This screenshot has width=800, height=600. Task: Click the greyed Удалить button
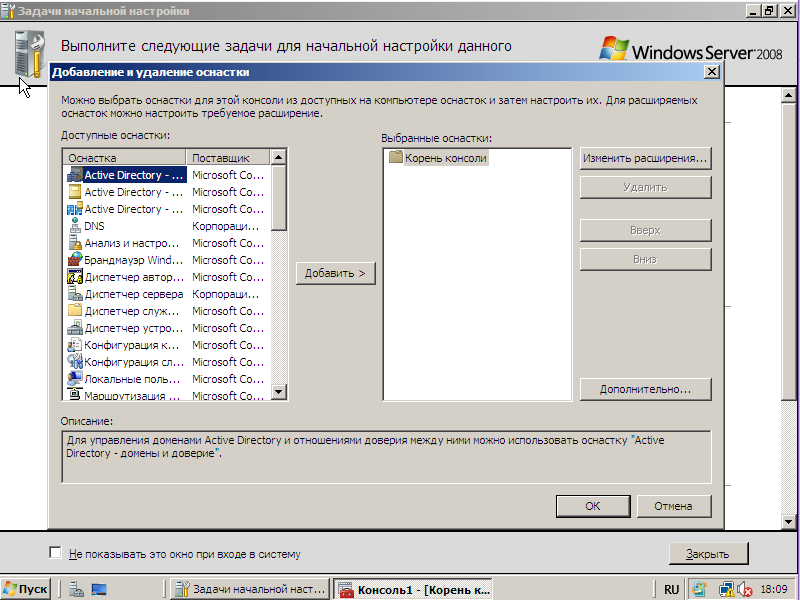tap(645, 187)
